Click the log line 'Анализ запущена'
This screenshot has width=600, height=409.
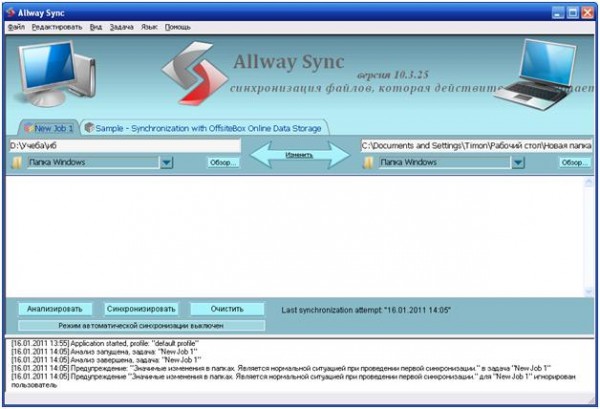point(104,352)
